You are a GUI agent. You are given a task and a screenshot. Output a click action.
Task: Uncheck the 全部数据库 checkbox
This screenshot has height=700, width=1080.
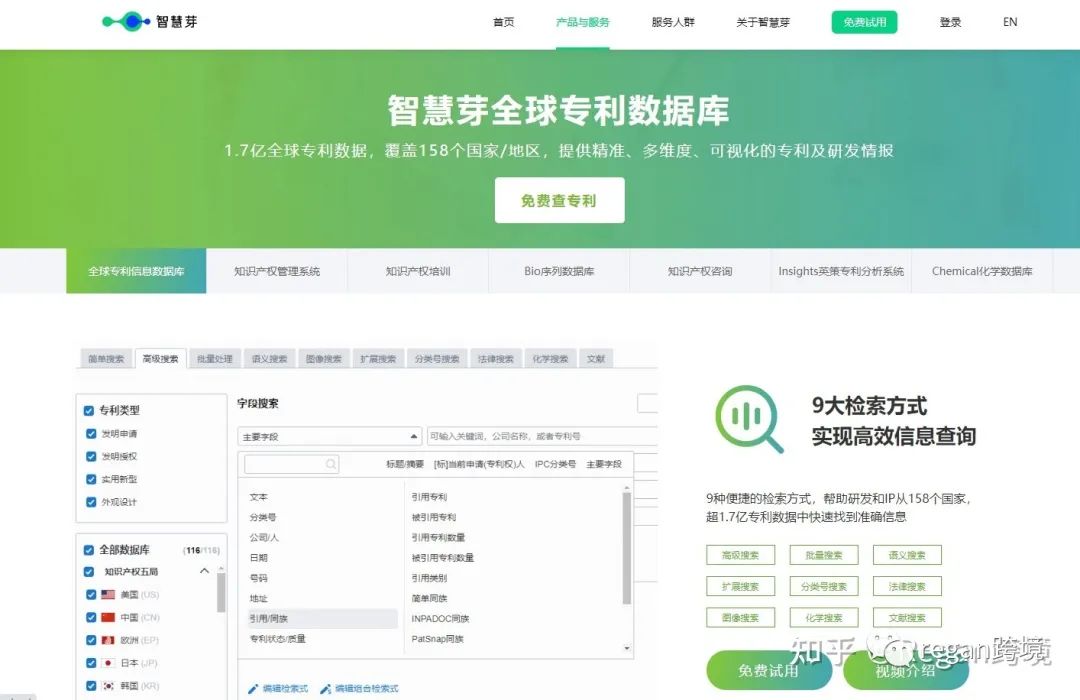(x=89, y=550)
